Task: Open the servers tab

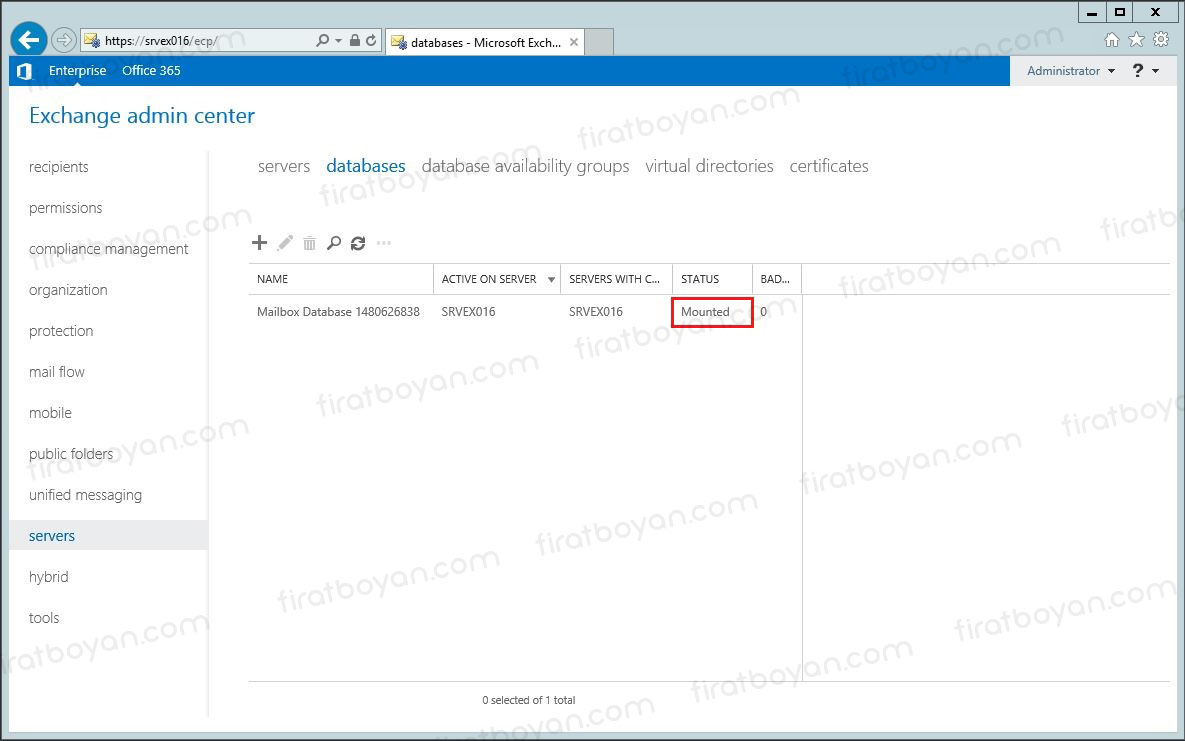Action: click(283, 166)
